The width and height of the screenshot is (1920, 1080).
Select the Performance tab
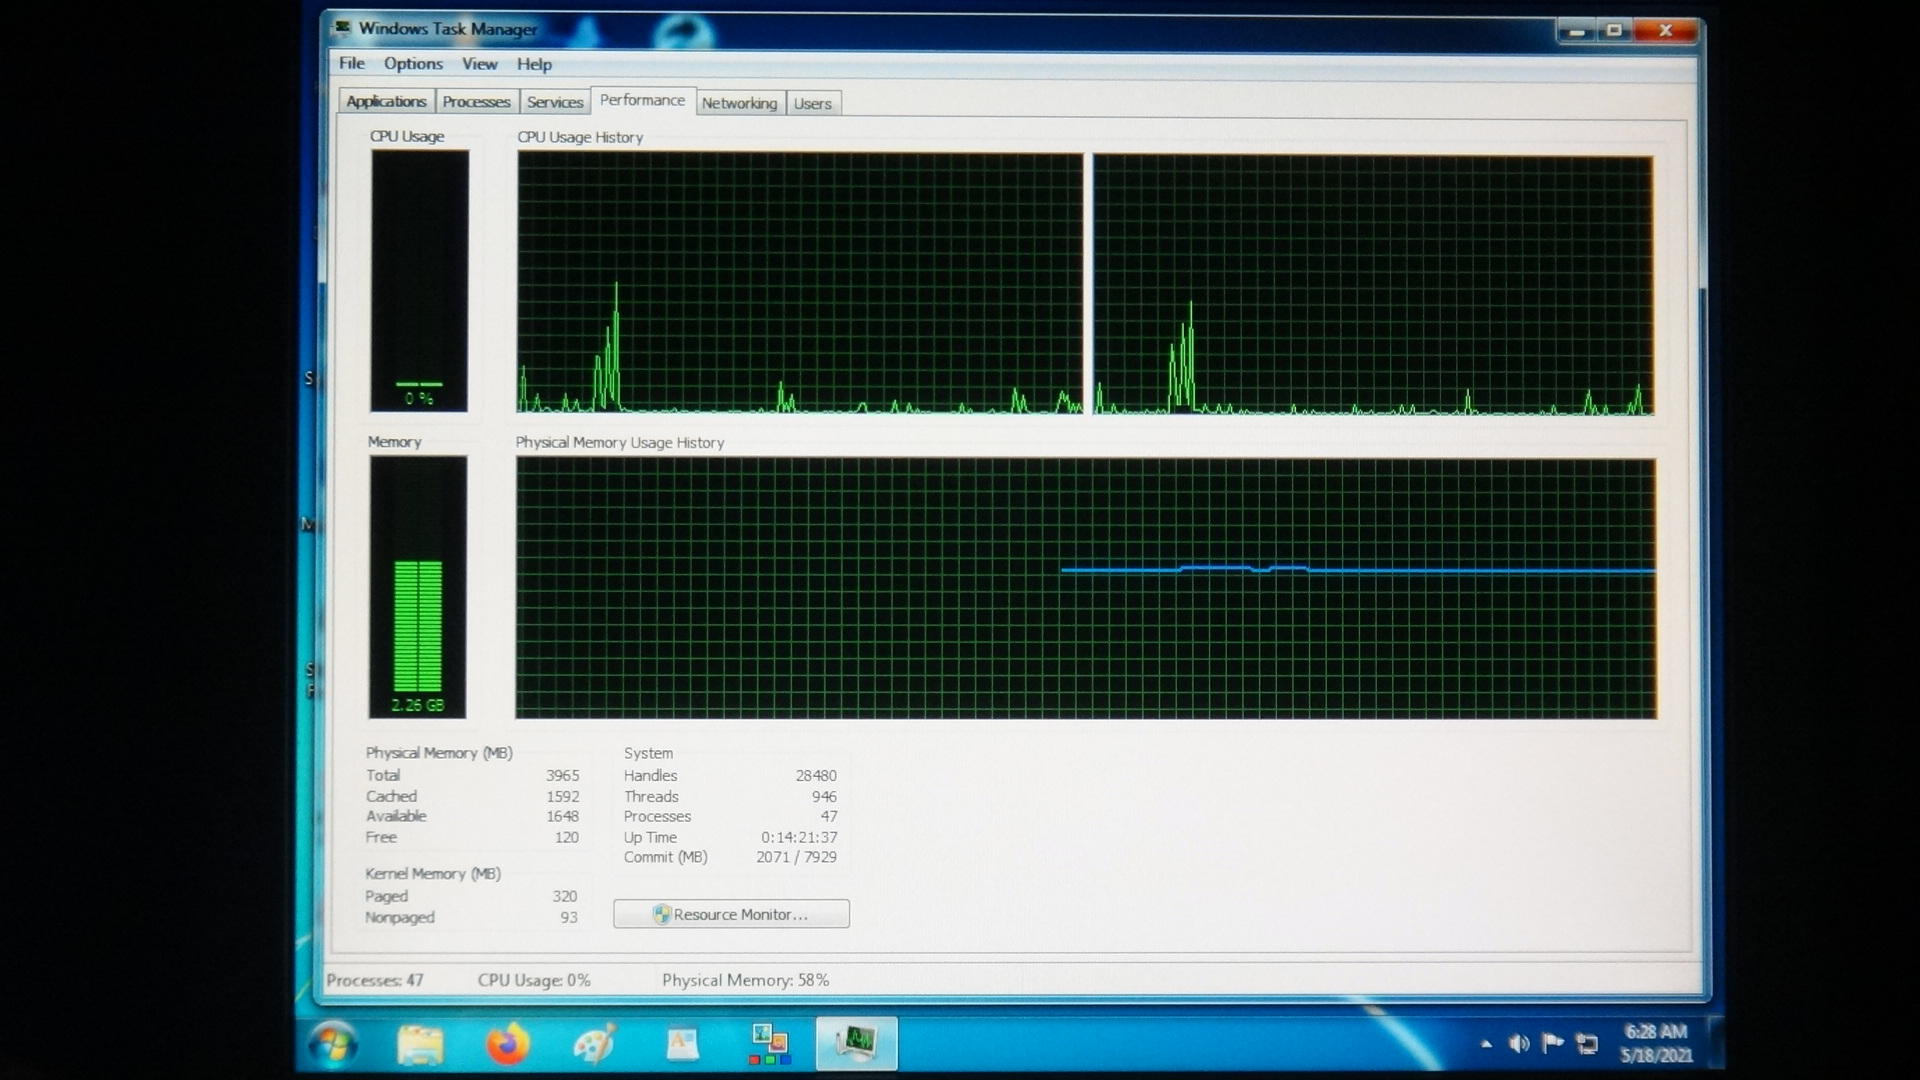642,101
